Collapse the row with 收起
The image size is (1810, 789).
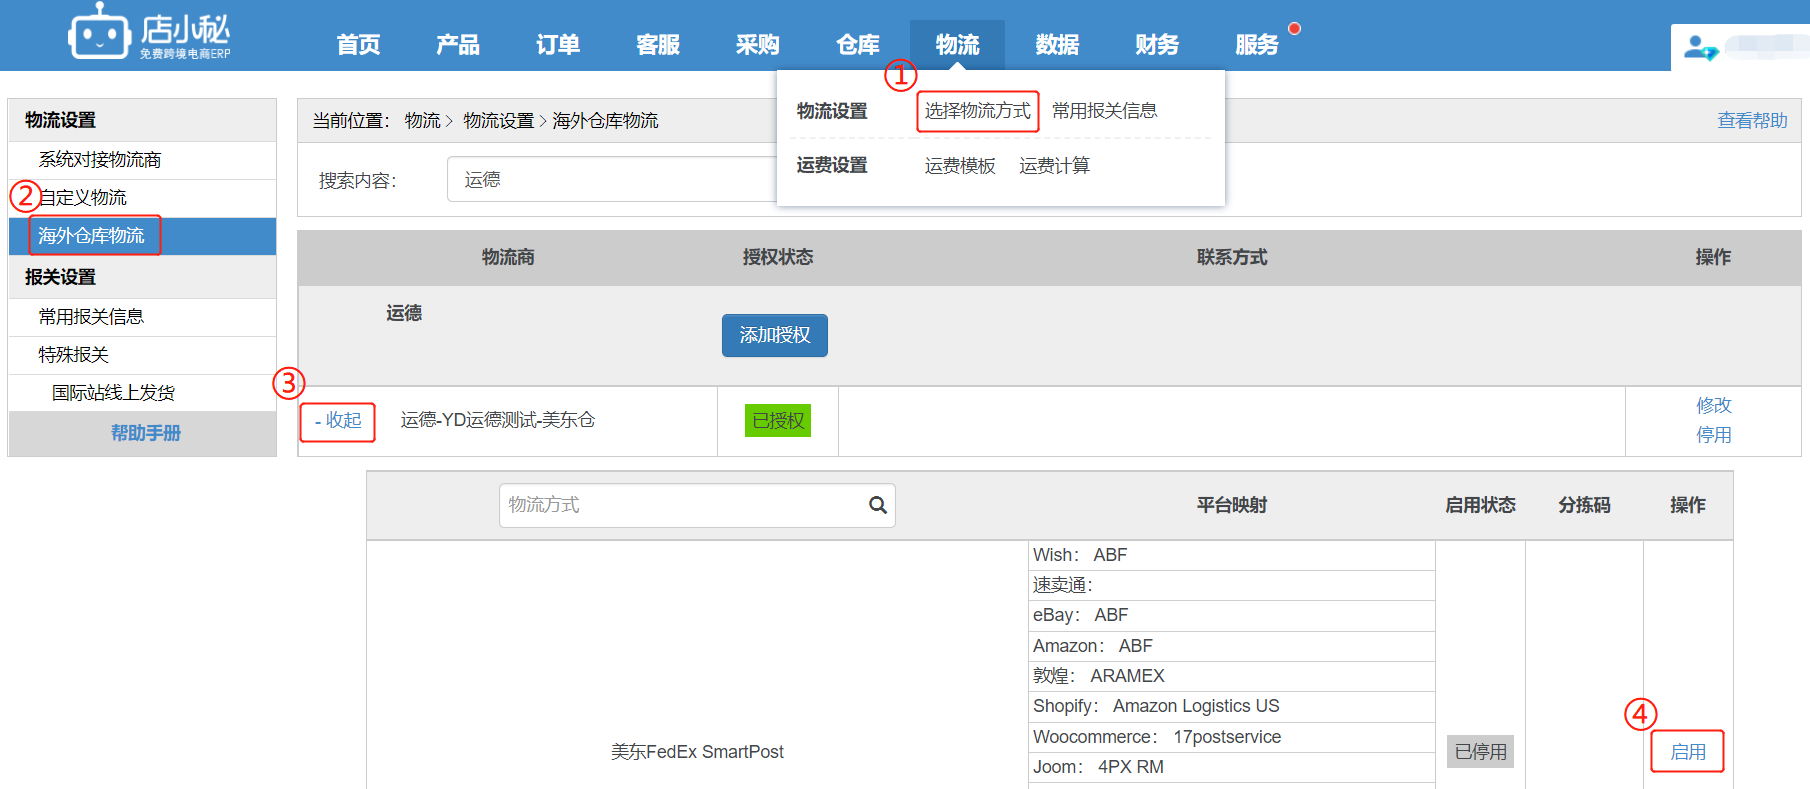338,421
